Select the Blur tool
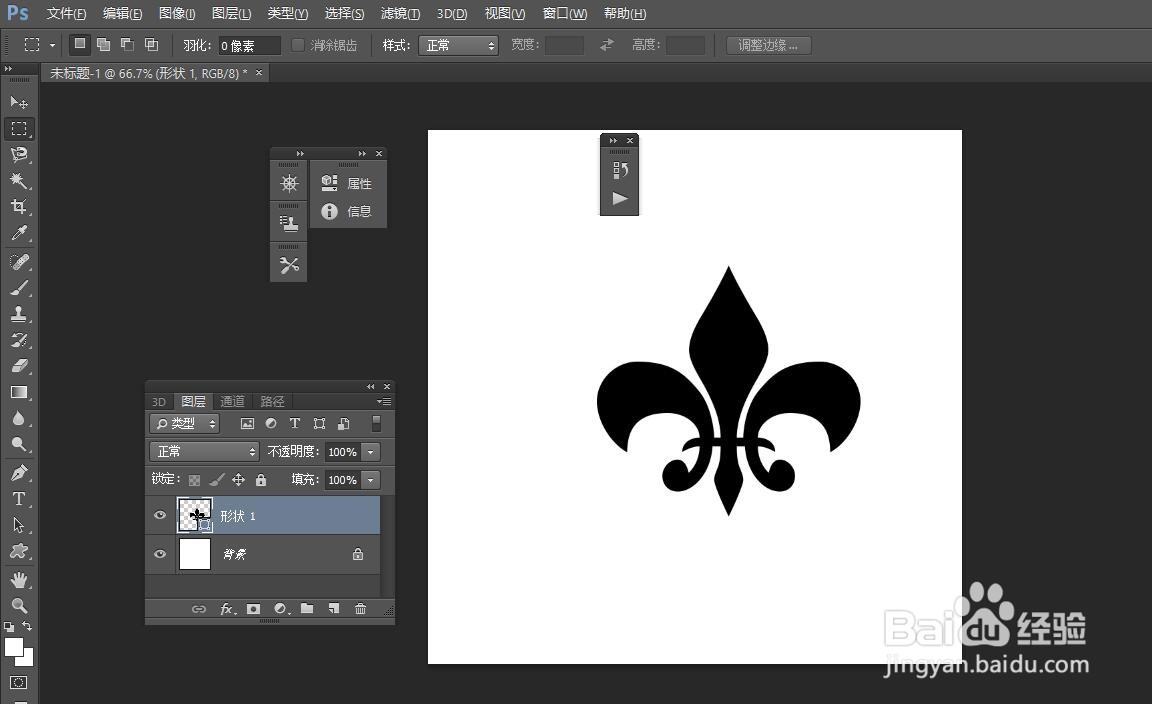1152x704 pixels. [x=19, y=418]
